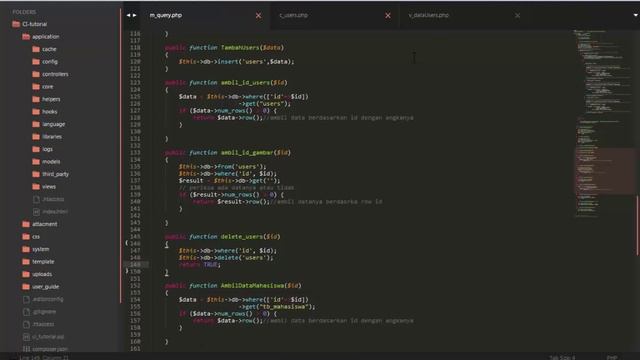Close the m_query.php tab
This screenshot has width=640, height=360.
coord(258,16)
